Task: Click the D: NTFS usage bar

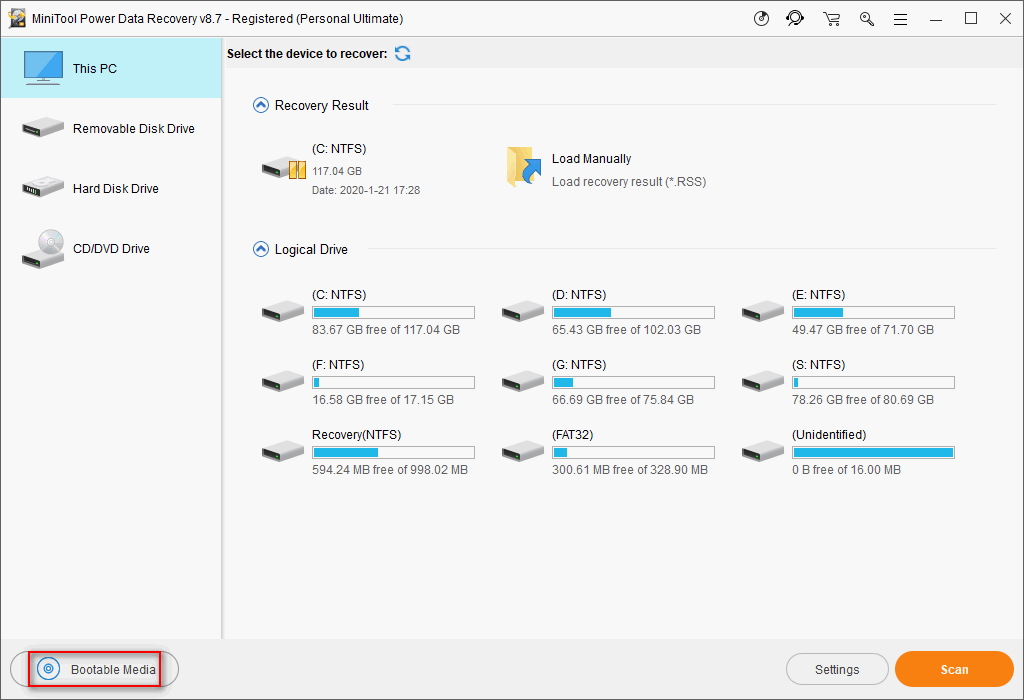Action: 633,312
